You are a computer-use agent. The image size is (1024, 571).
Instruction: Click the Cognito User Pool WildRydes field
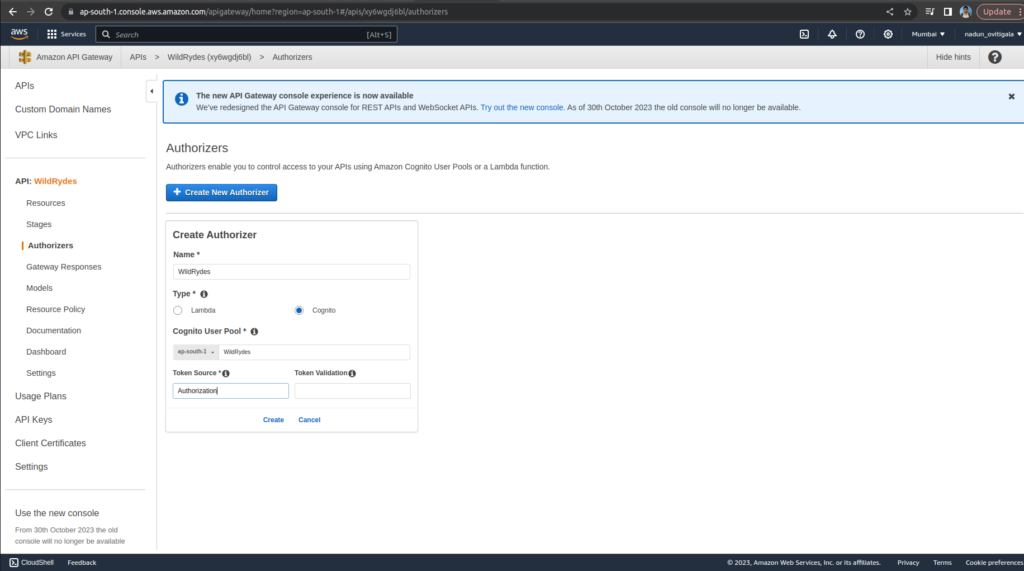[314, 351]
